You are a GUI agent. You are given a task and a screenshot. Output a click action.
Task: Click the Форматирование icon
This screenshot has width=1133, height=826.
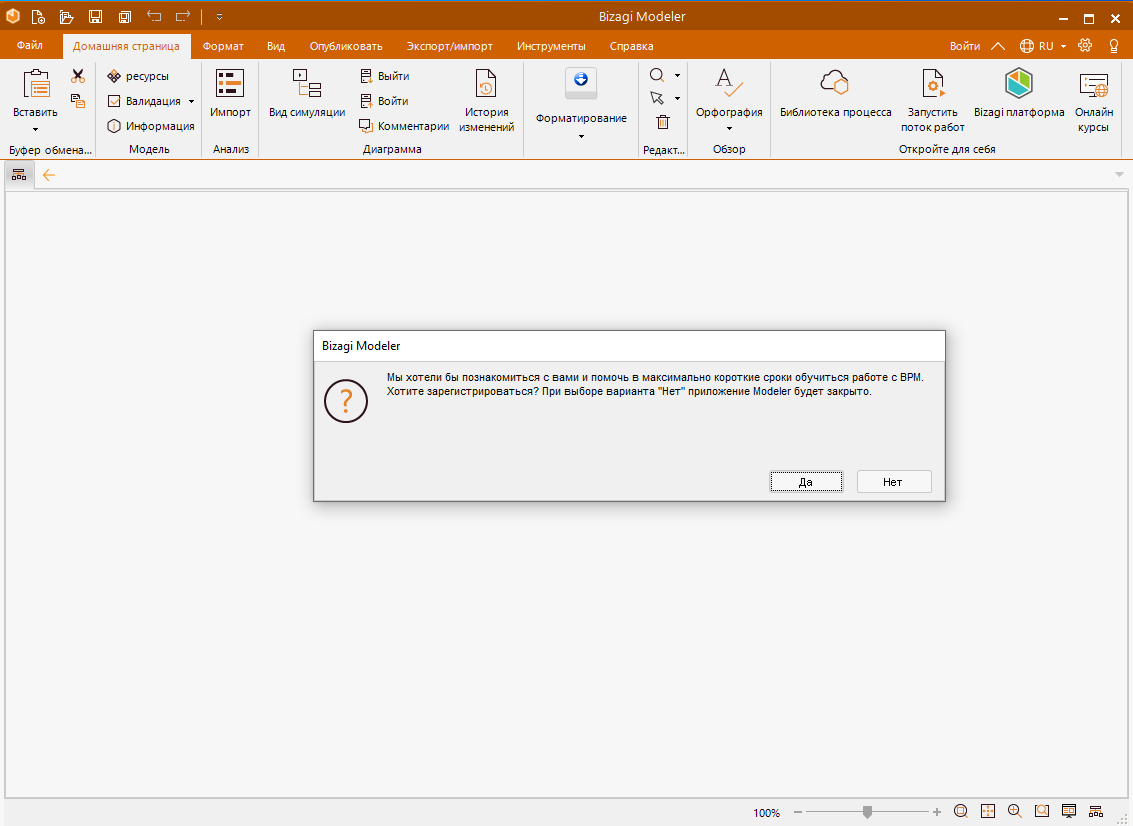[x=581, y=83]
